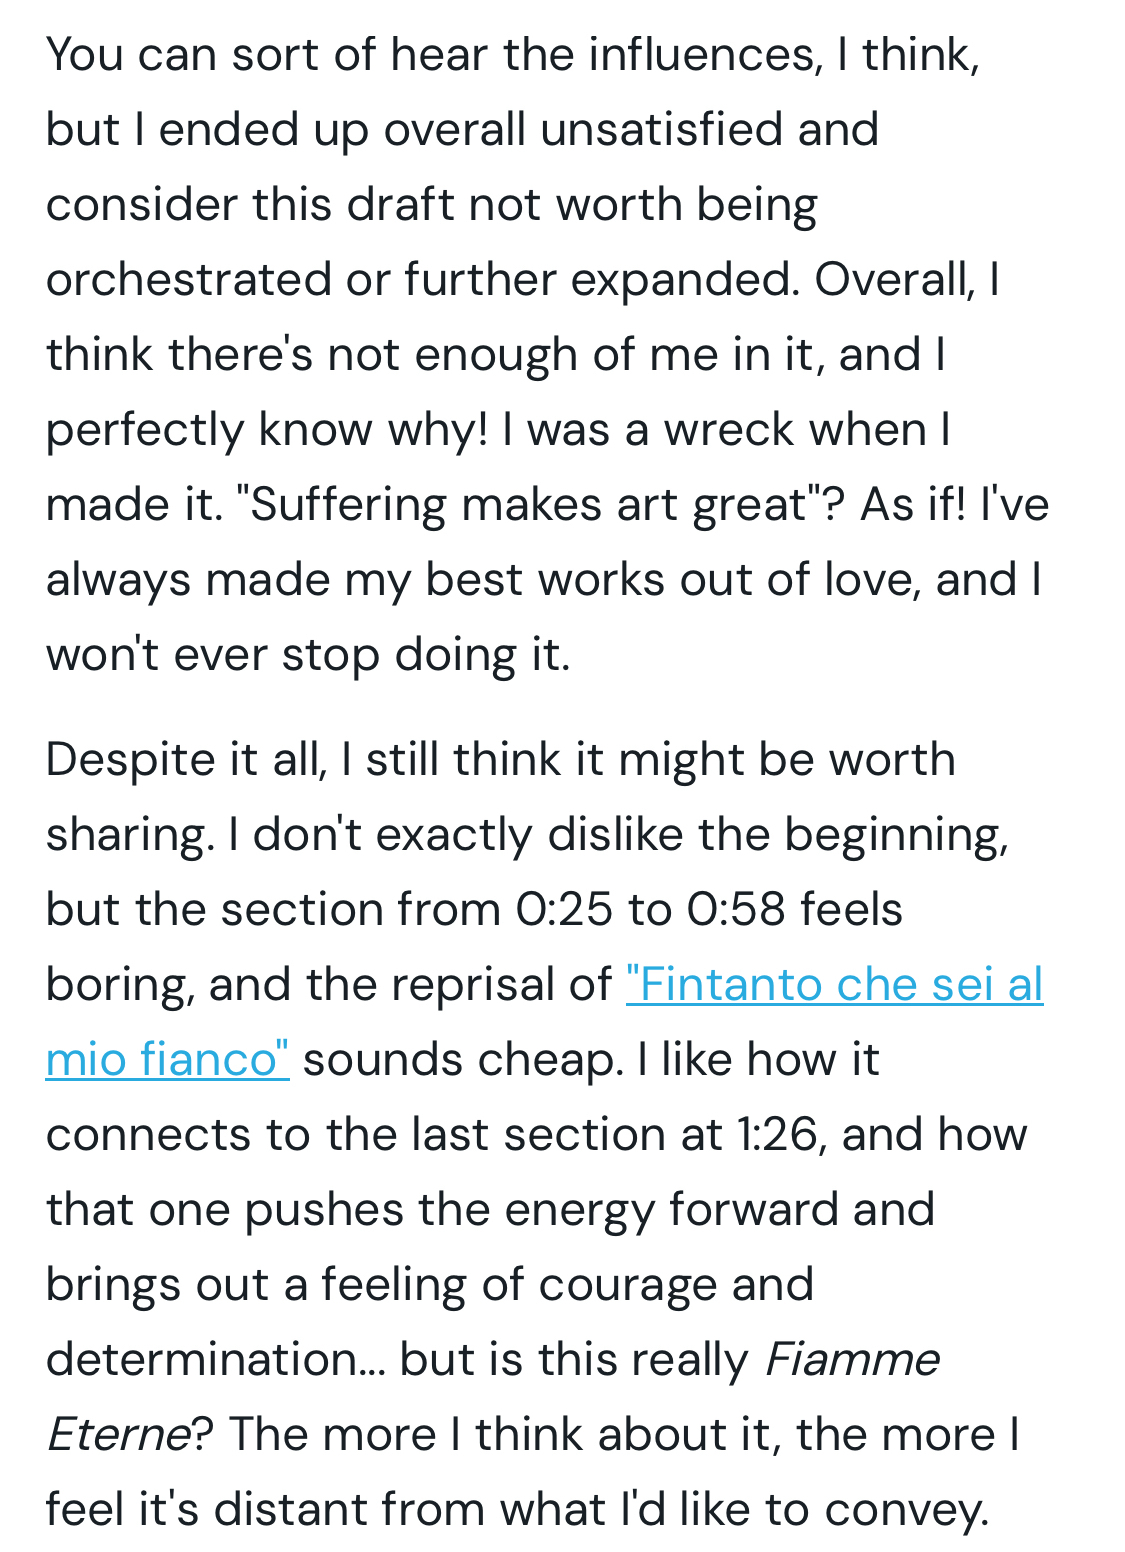
Task: Click the "mio fianco" link text
Action: pyautogui.click(x=167, y=1060)
